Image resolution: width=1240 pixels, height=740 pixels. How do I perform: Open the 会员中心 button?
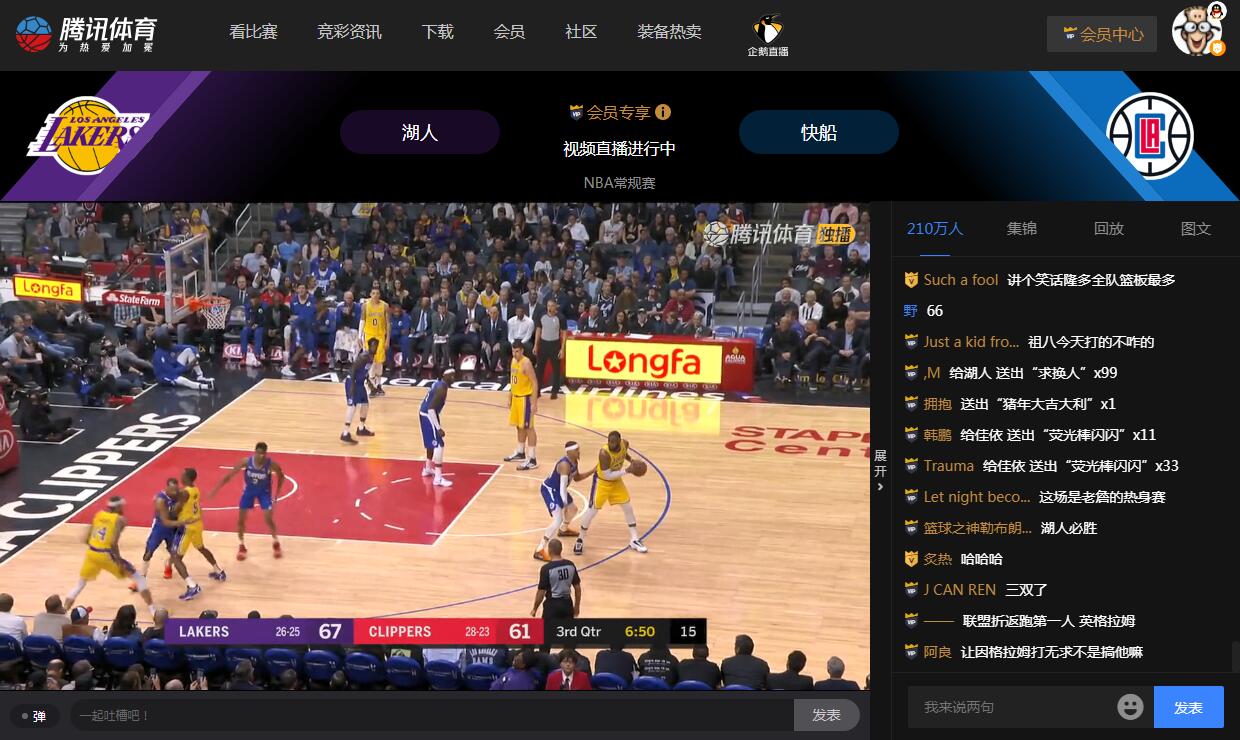coord(1102,34)
